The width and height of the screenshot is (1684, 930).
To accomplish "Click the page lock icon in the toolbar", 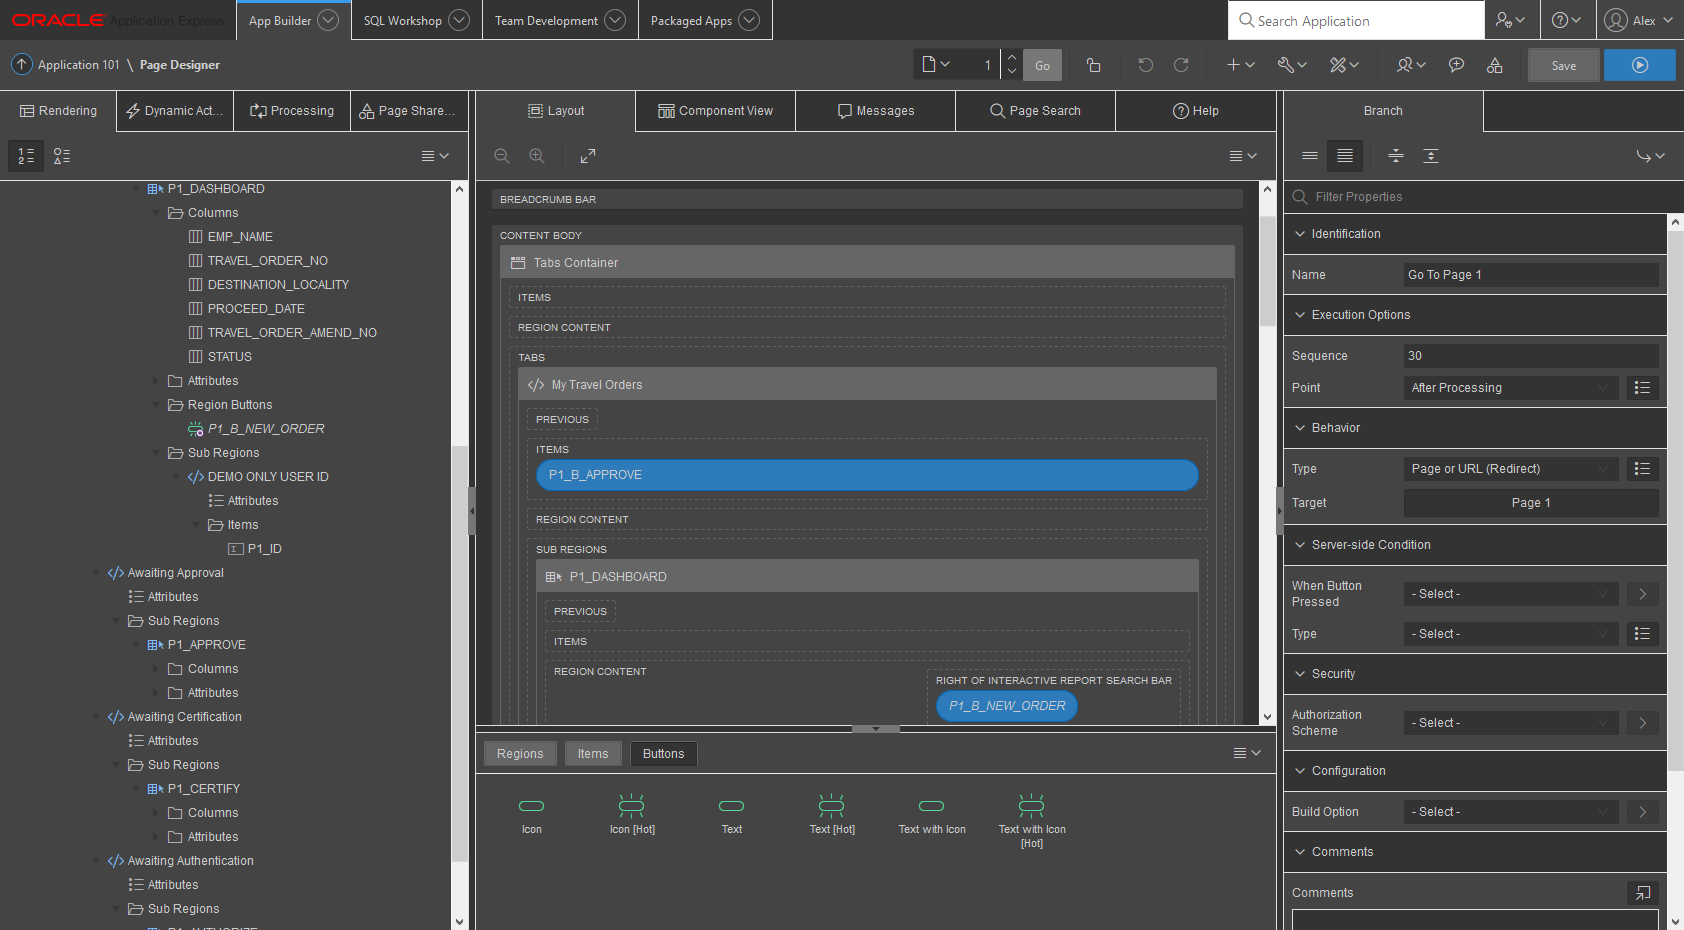I will point(1093,65).
